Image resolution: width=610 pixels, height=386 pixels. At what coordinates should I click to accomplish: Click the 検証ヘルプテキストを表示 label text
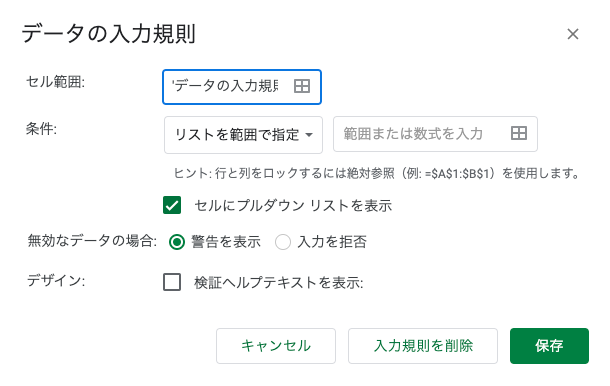point(279,282)
